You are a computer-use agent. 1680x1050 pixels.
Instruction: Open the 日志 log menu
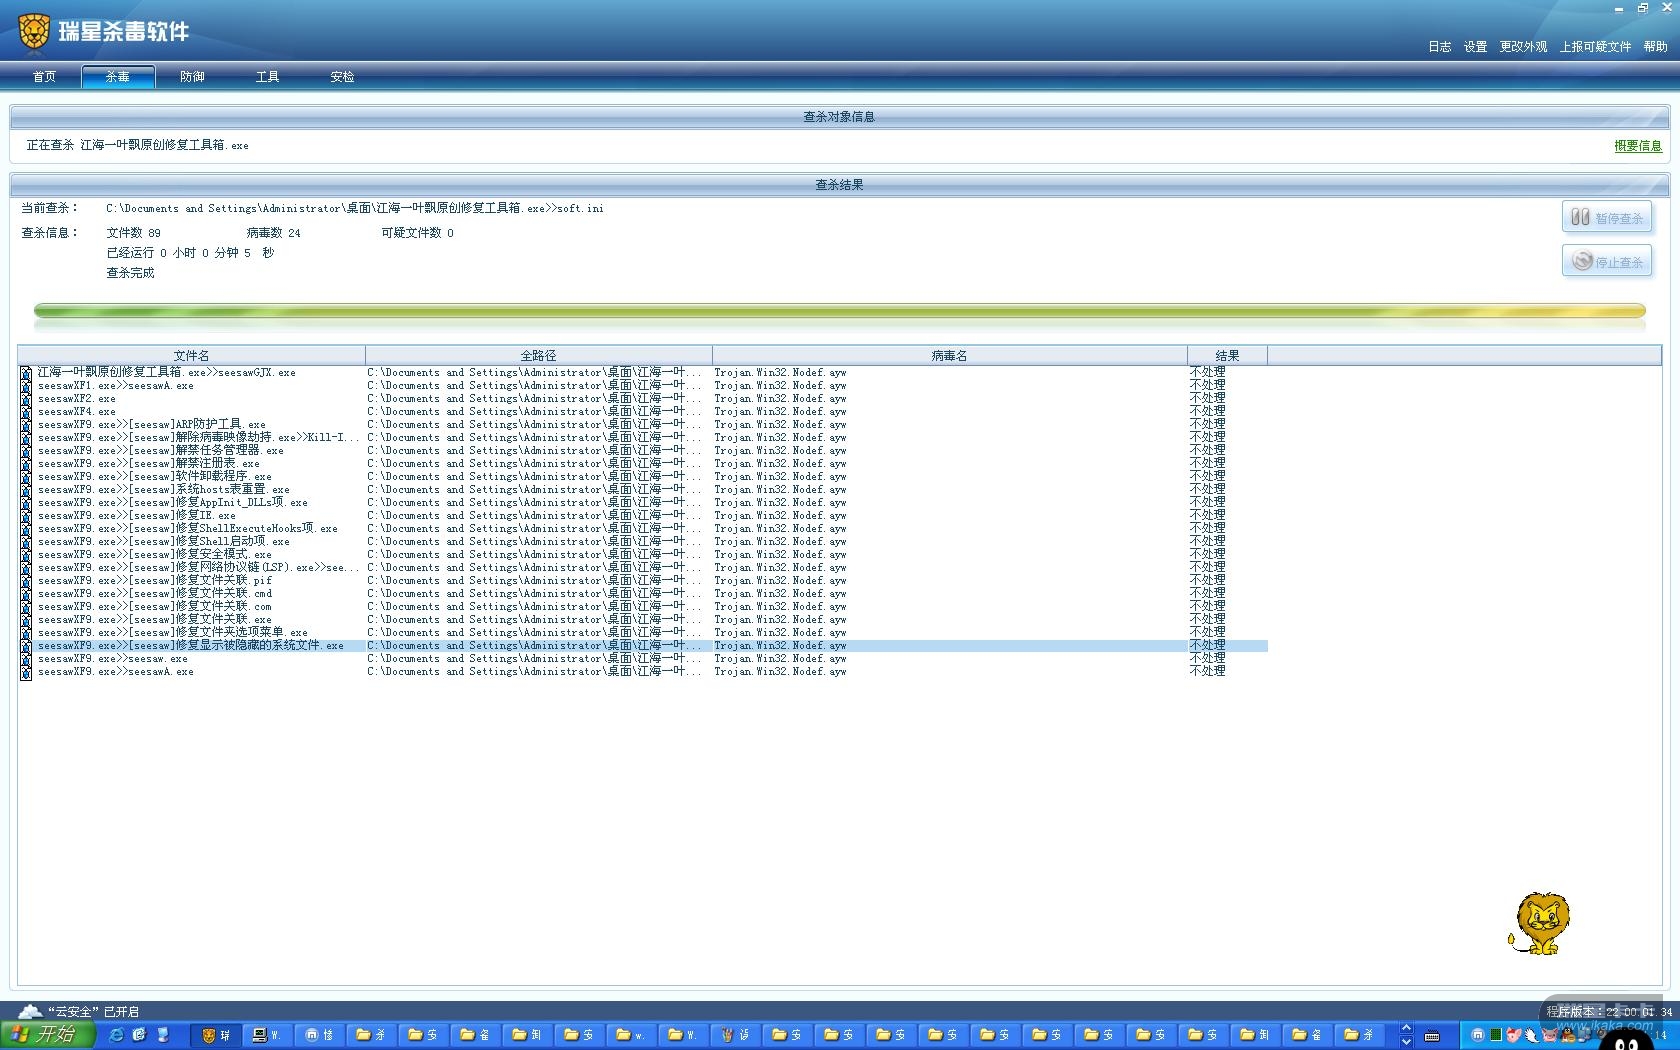coord(1439,47)
